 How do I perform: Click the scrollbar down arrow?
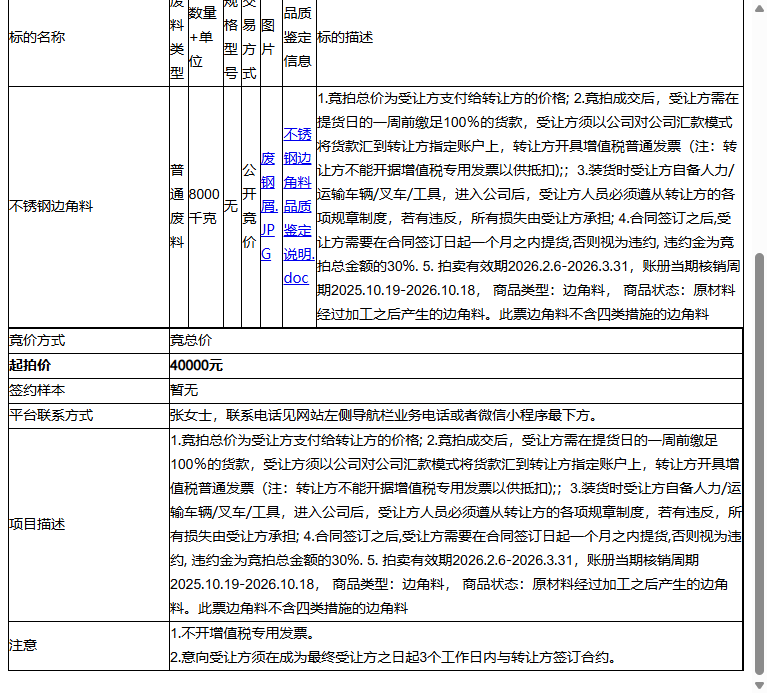pos(760,685)
